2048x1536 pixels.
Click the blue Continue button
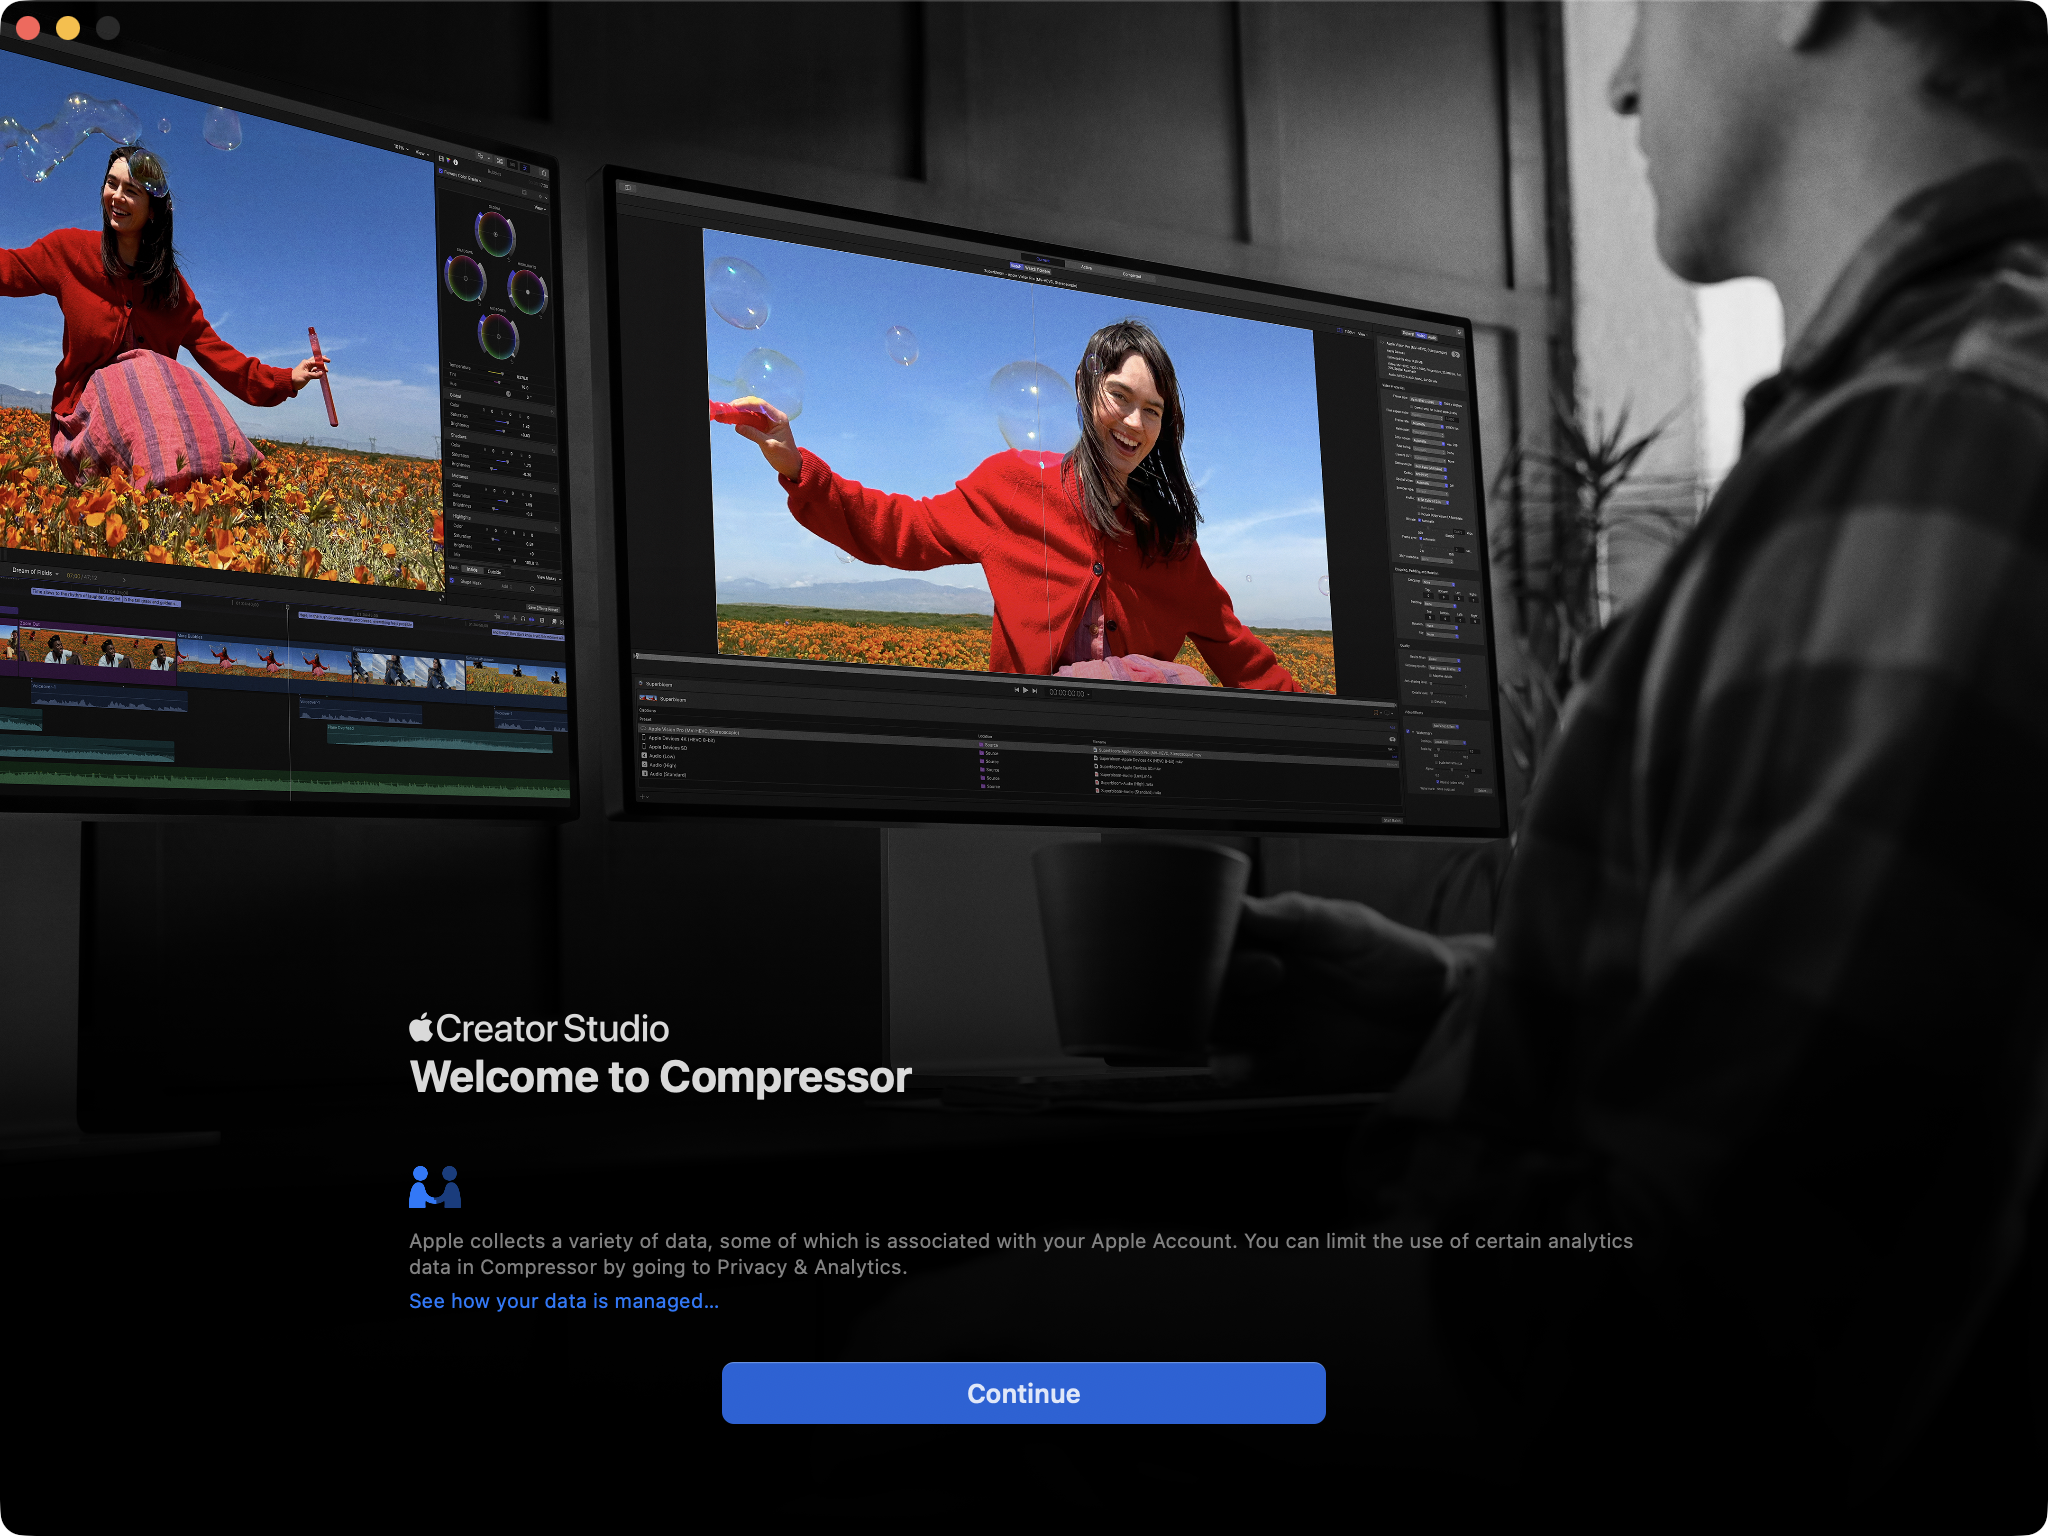(x=1023, y=1393)
